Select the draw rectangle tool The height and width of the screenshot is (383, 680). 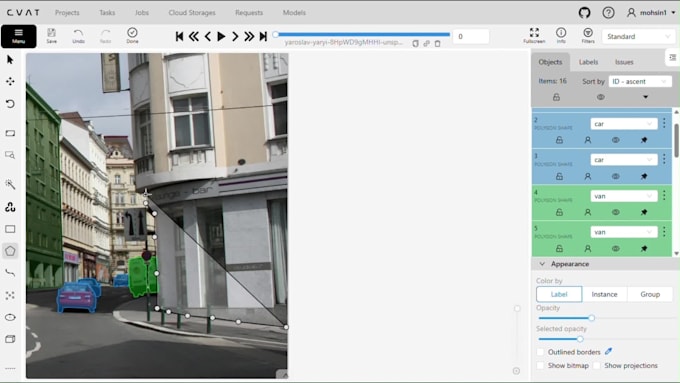tap(10, 229)
